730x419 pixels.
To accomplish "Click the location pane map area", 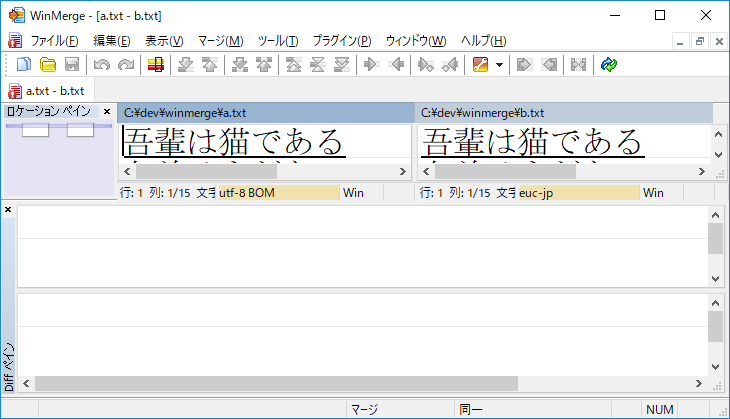I will pyautogui.click(x=59, y=159).
